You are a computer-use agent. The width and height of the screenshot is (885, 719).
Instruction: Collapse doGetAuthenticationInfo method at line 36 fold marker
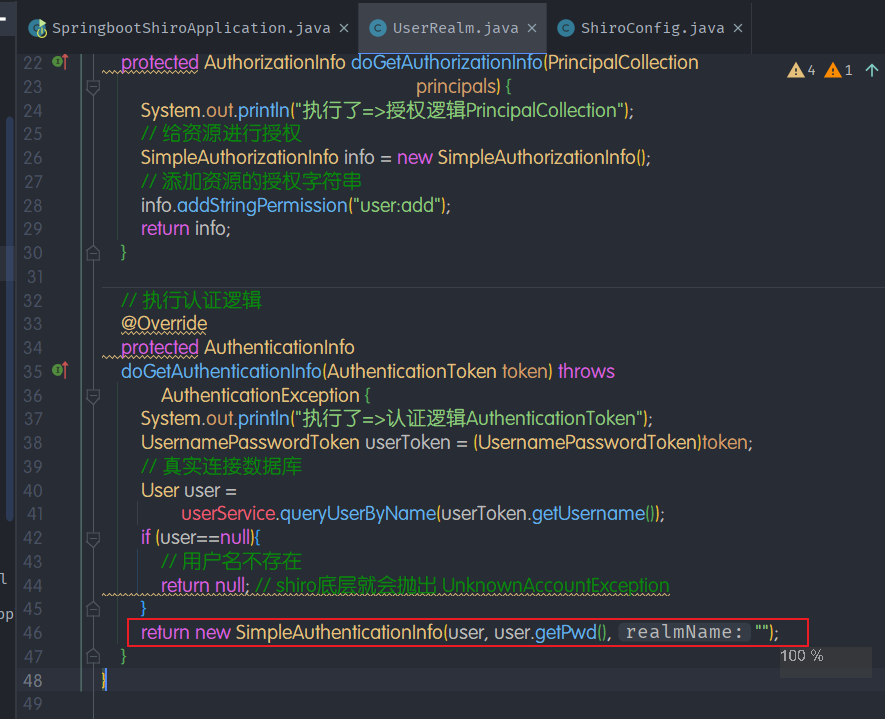point(93,395)
